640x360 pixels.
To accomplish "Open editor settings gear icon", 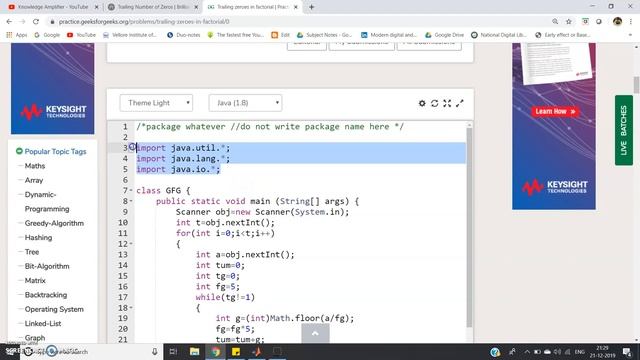I will click(422, 103).
